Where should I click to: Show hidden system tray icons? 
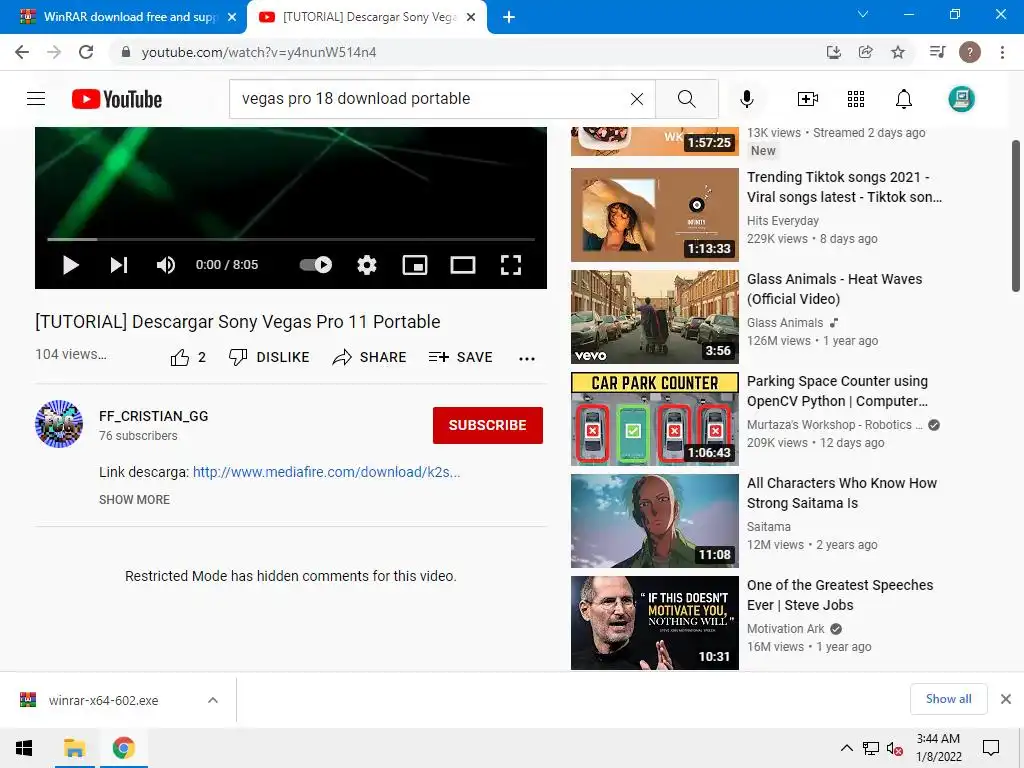846,748
